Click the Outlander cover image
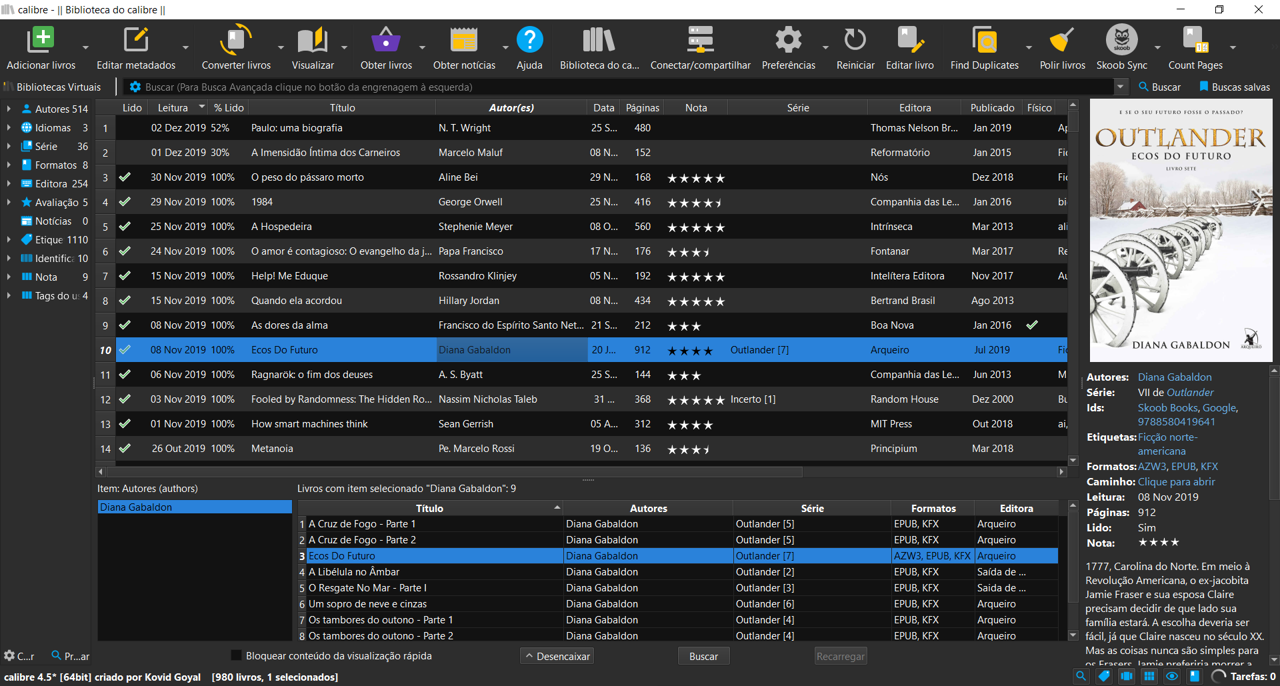 pos(1181,230)
